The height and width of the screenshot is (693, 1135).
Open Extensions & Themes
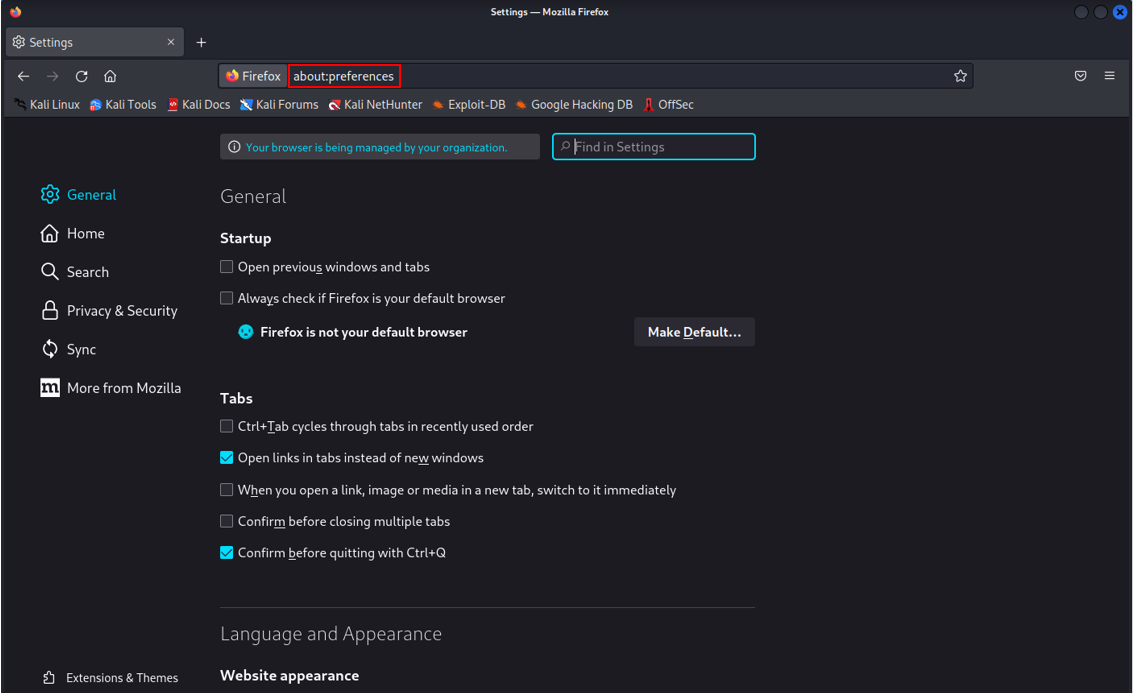[x=110, y=678]
